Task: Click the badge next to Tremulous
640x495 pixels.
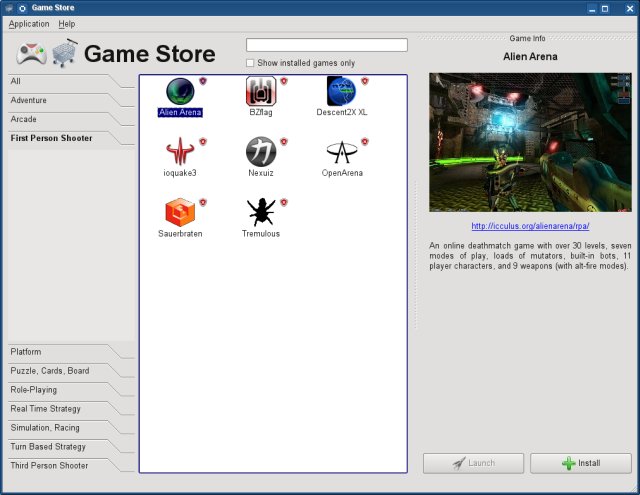Action: click(x=284, y=202)
